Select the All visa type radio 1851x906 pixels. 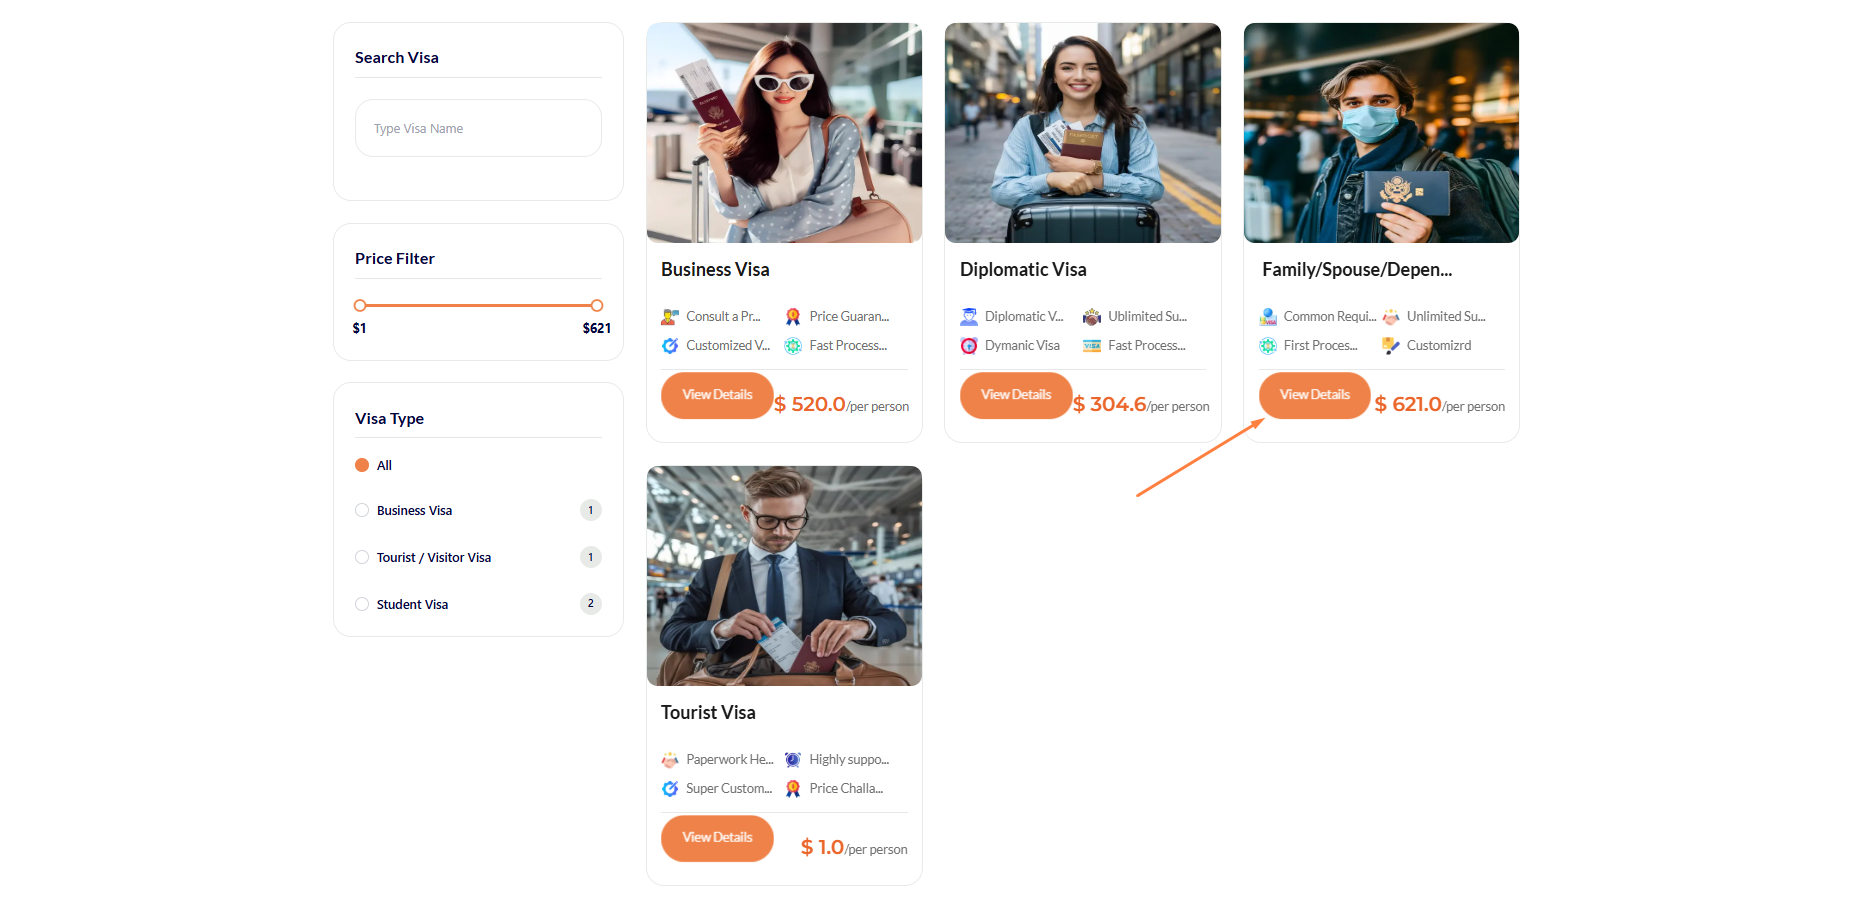coord(362,465)
